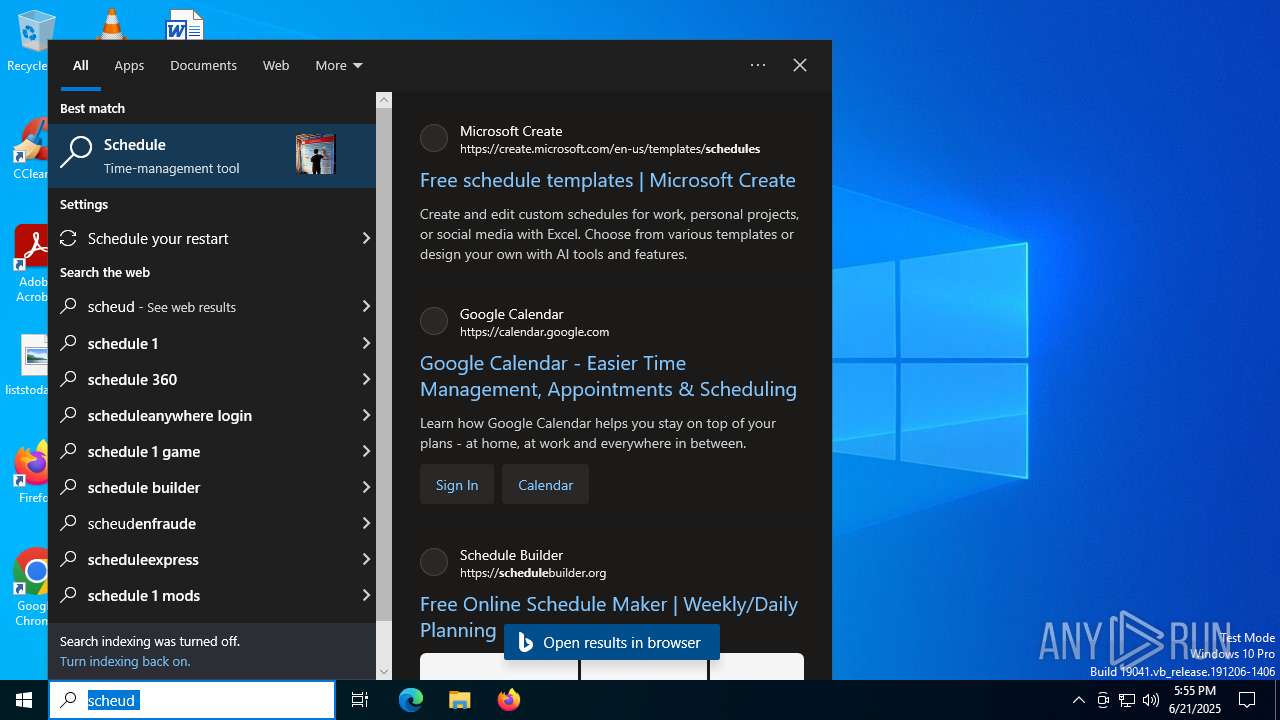
Task: Click the Schedule thumbnail image
Action: tap(315, 155)
